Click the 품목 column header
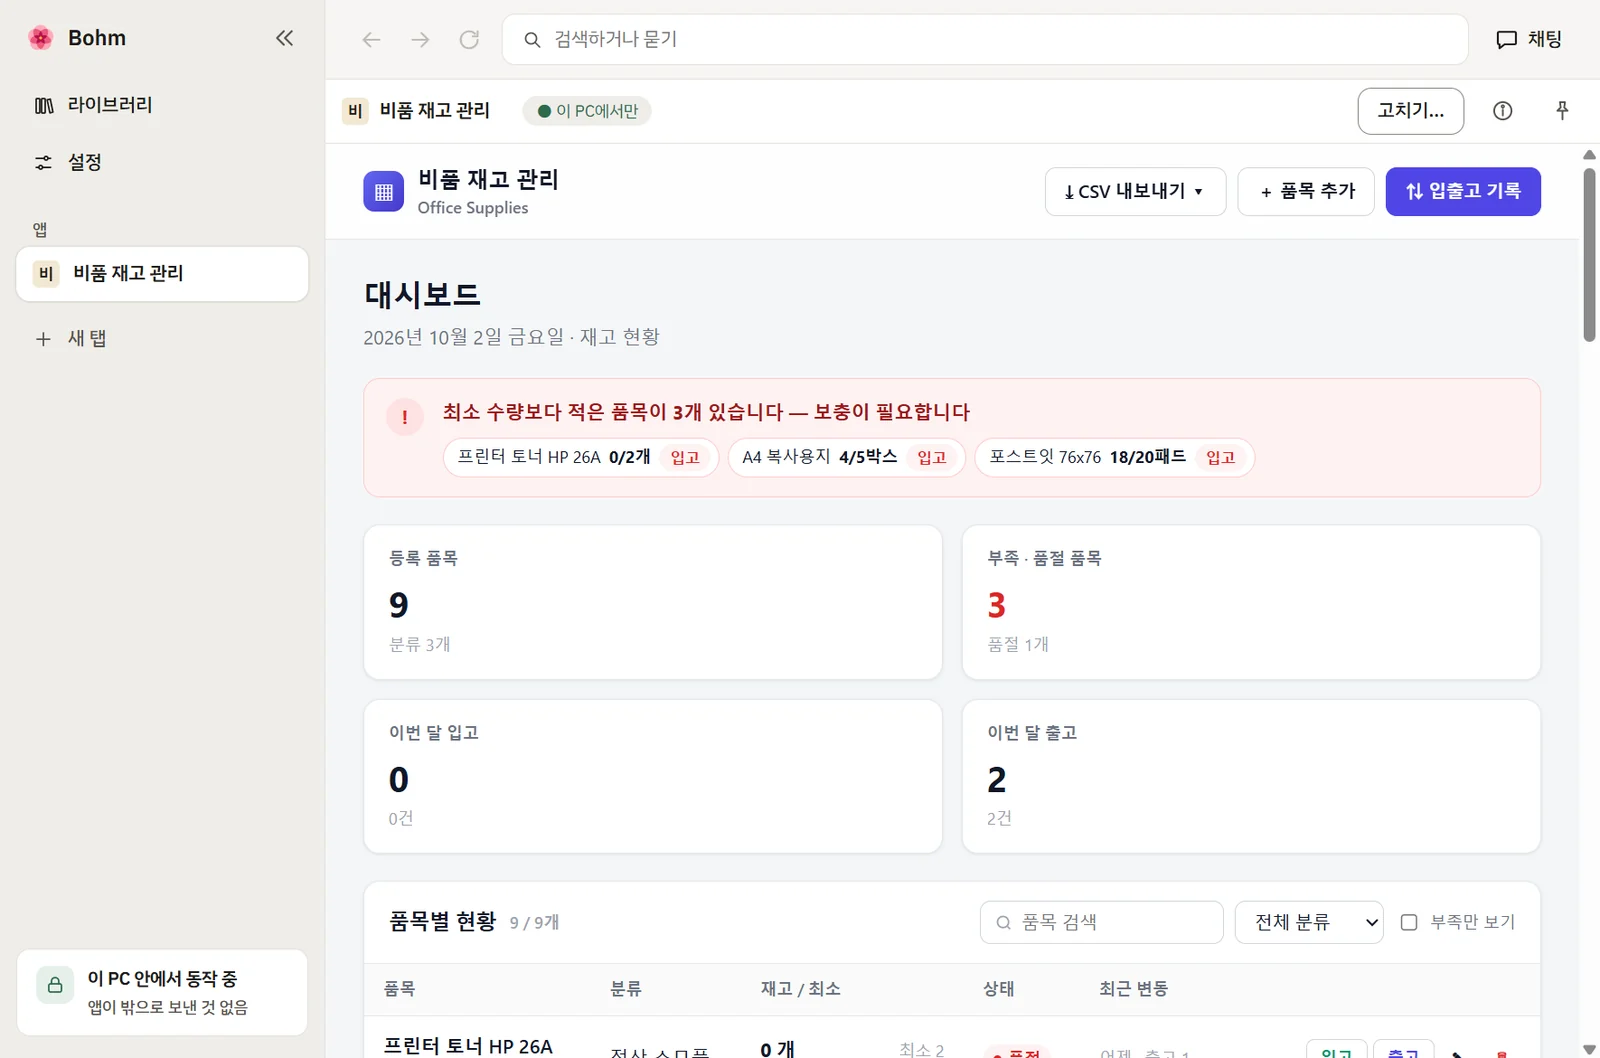Image resolution: width=1600 pixels, height=1058 pixels. 399,989
